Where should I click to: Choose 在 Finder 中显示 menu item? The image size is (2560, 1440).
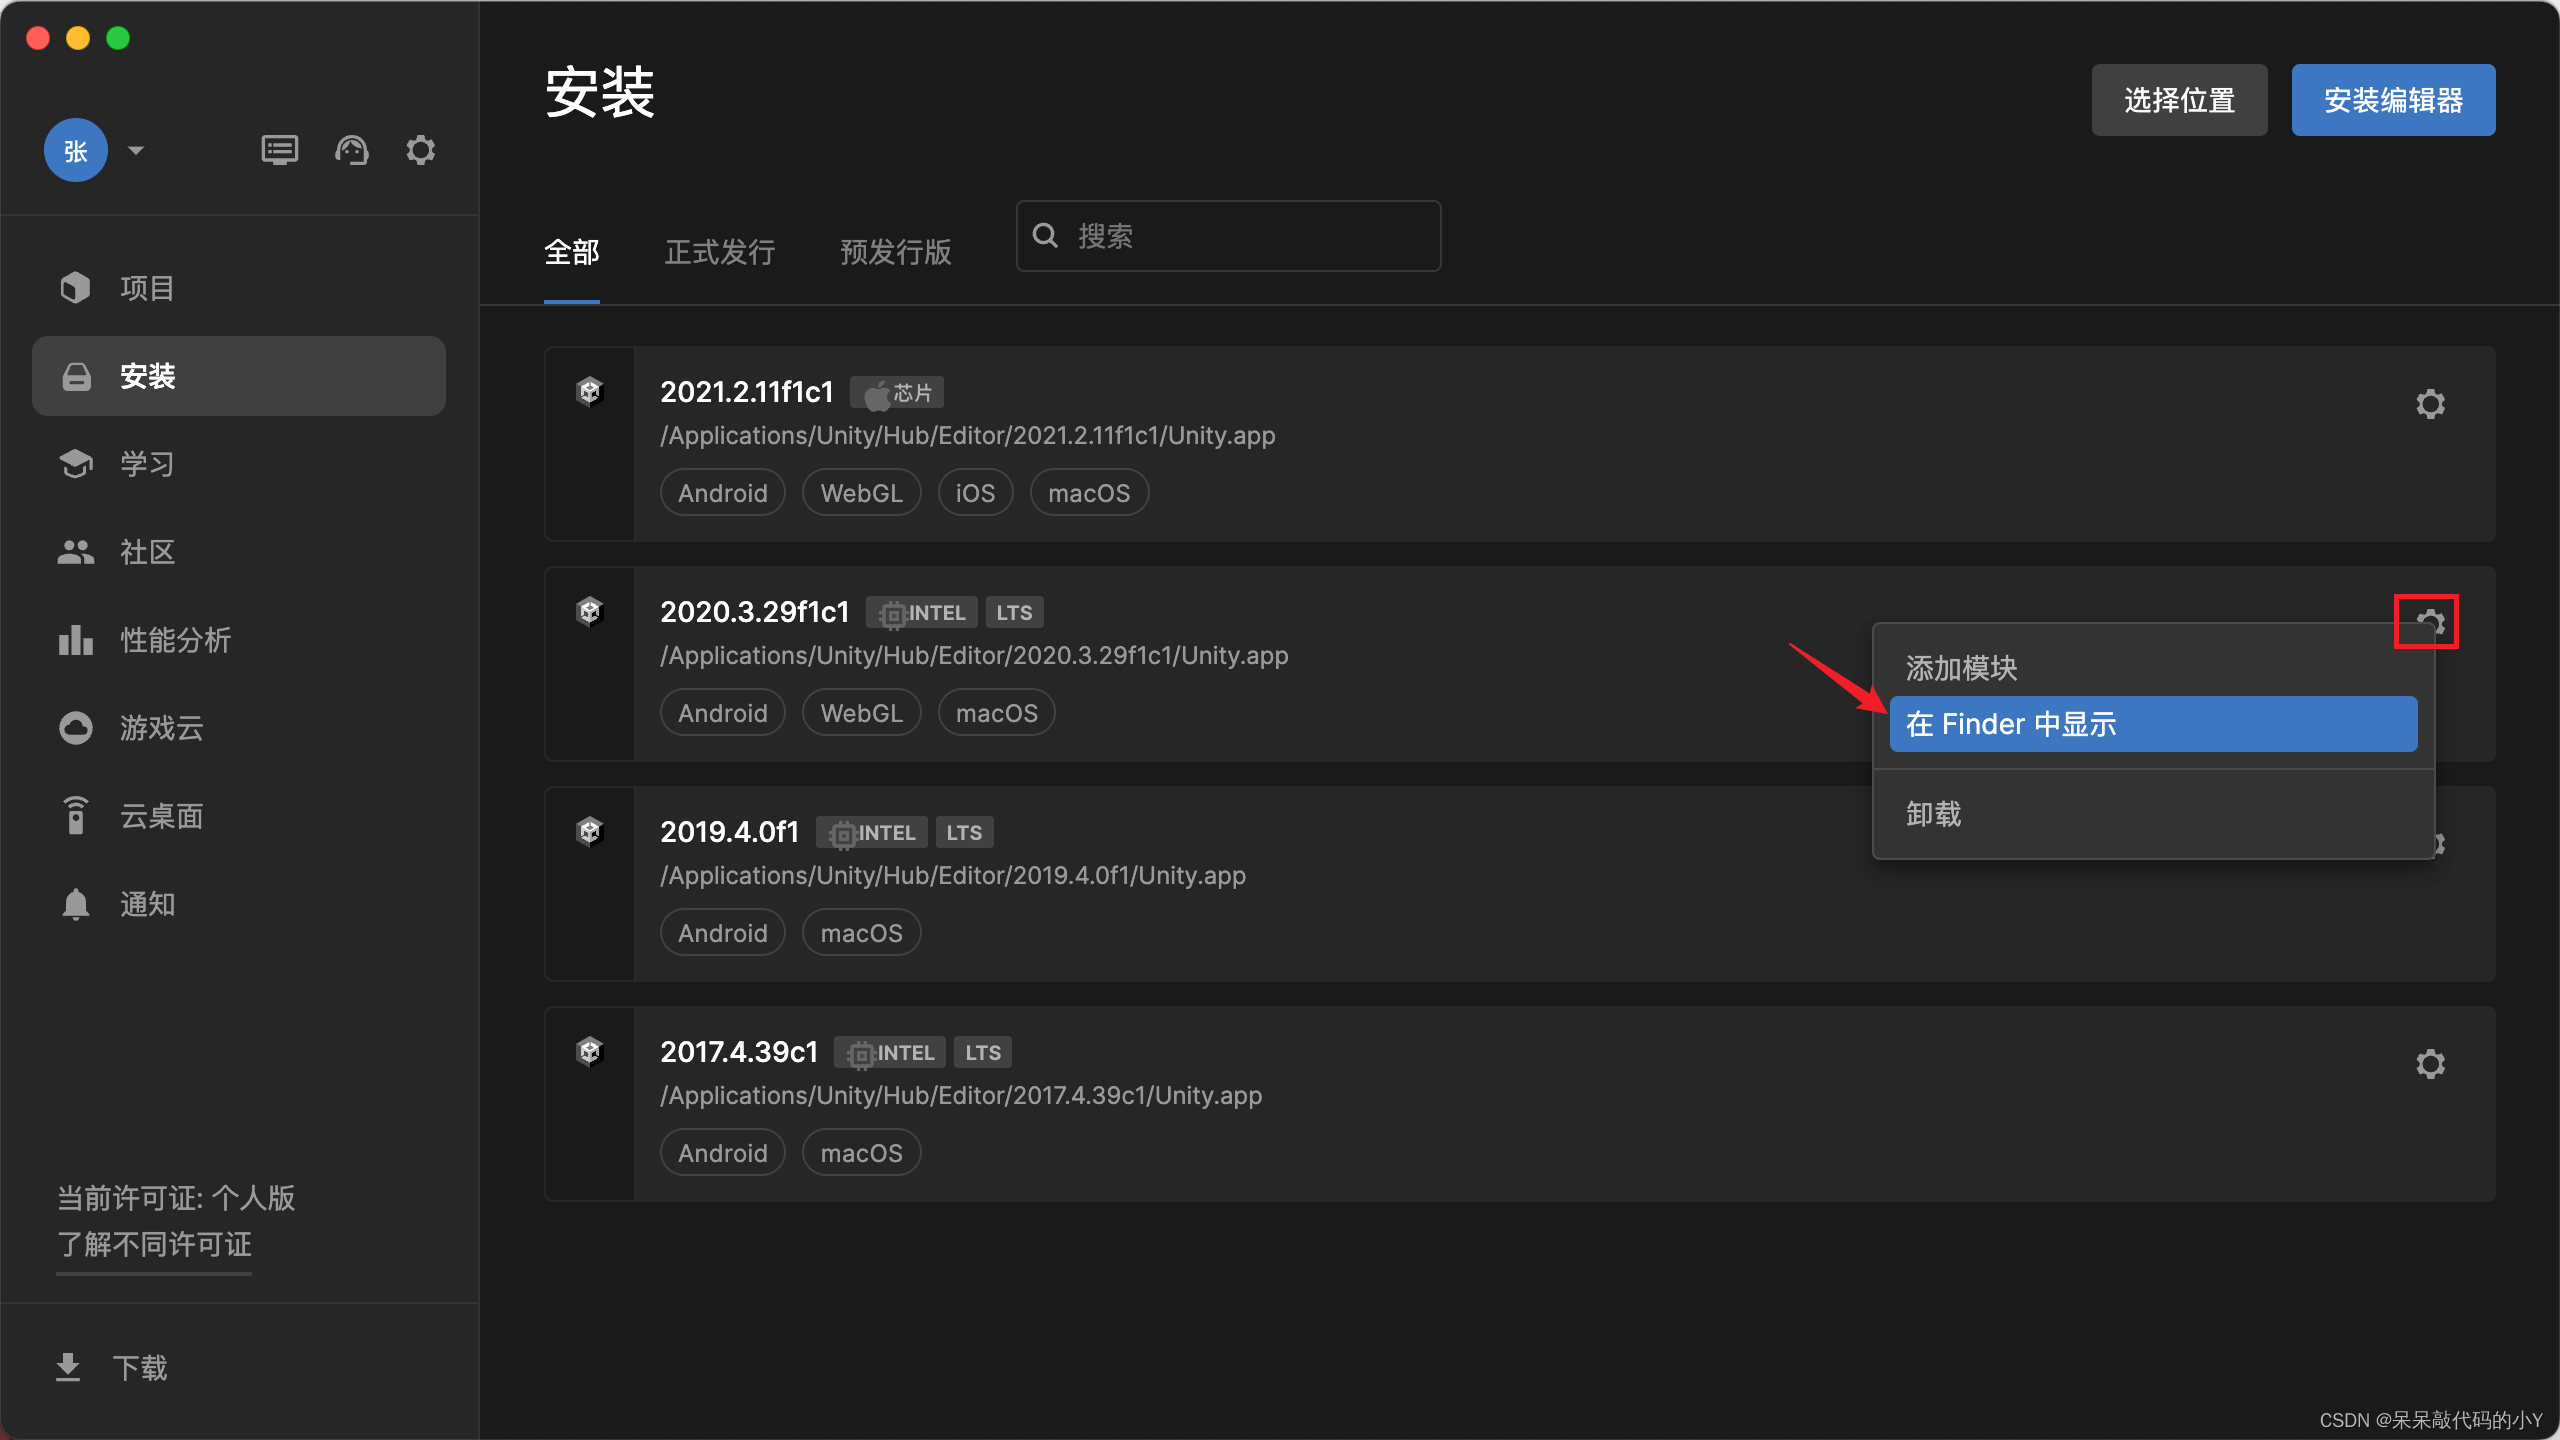(x=2153, y=724)
